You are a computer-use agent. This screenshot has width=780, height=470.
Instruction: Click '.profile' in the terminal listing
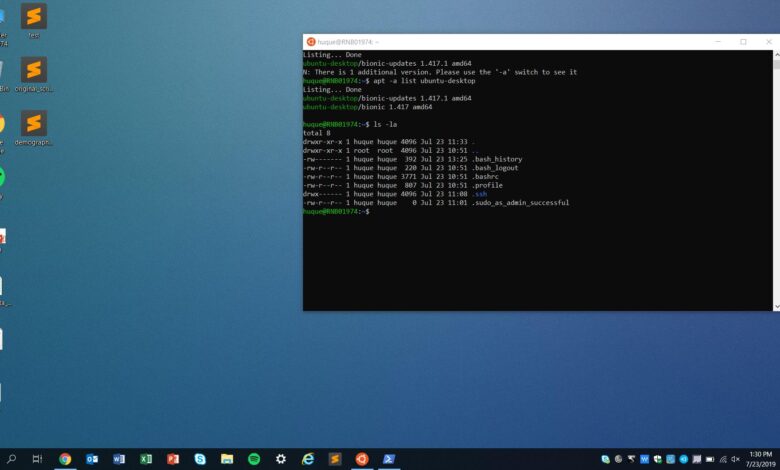[x=487, y=185]
